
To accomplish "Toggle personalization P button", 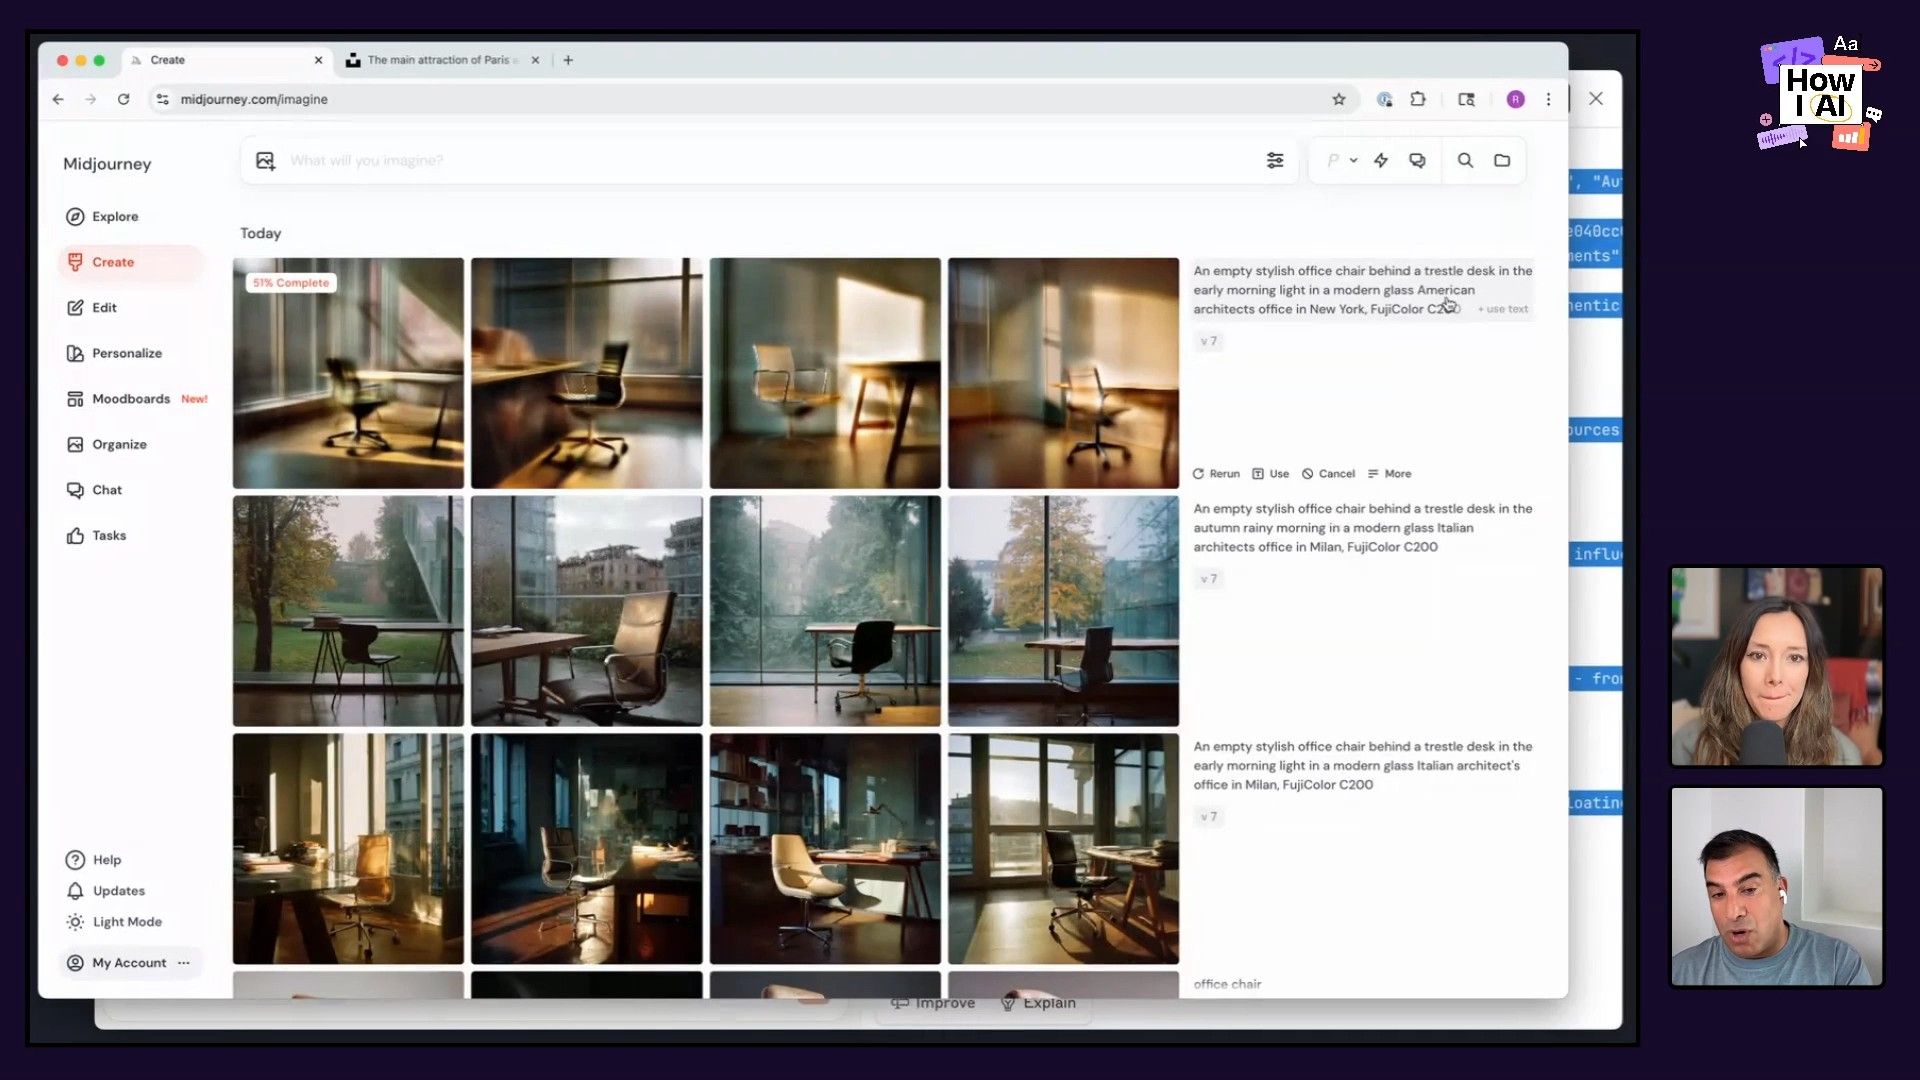I will [1333, 160].
